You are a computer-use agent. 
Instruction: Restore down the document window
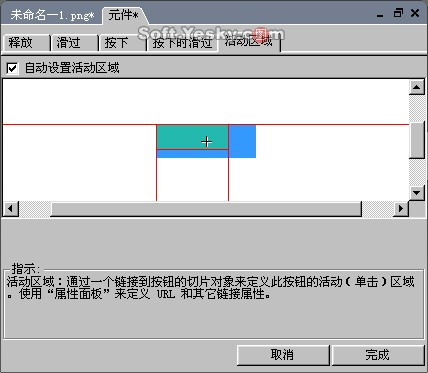398,13
